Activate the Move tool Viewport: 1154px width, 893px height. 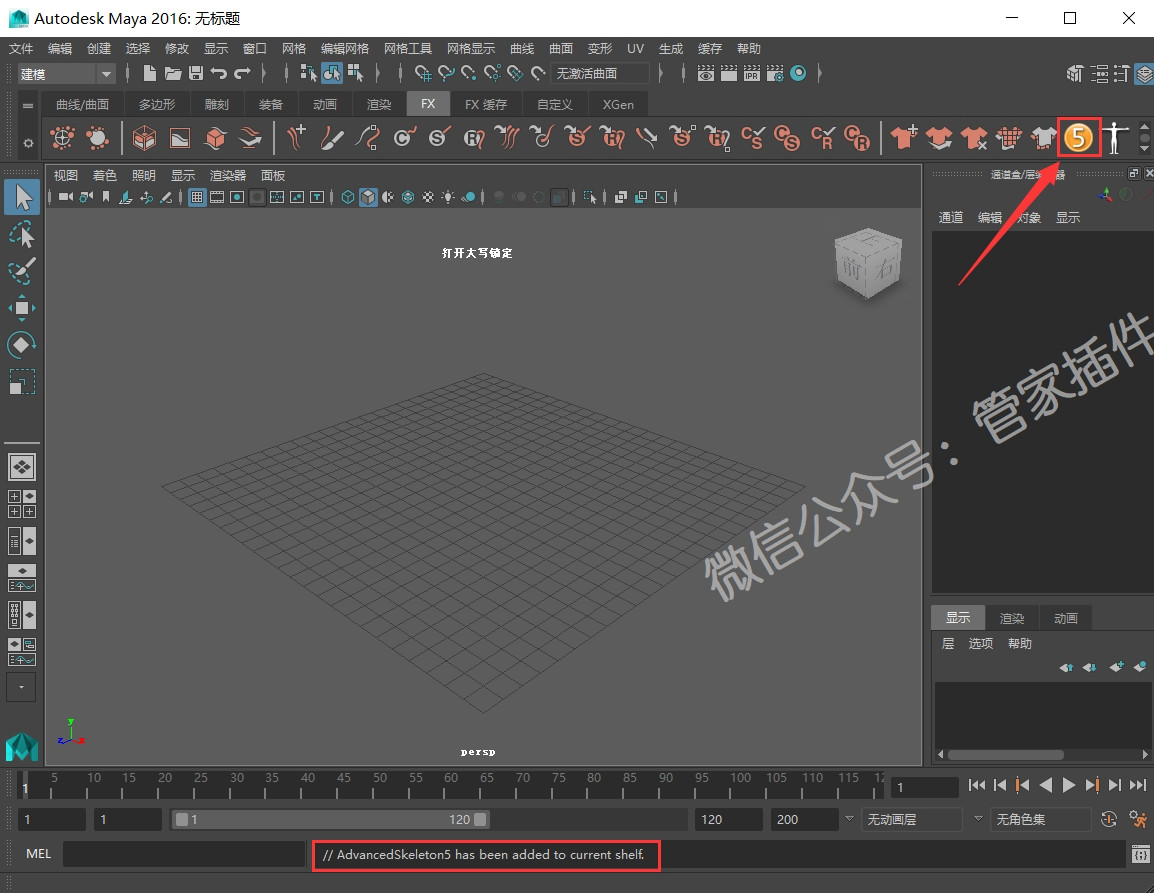22,308
